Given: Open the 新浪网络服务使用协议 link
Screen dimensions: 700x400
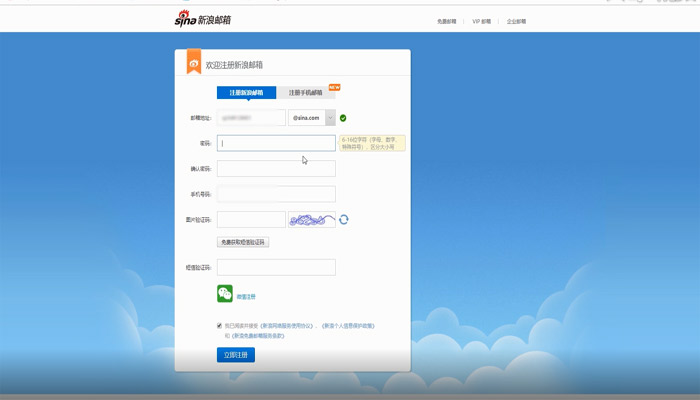Looking at the screenshot, I should pos(287,326).
